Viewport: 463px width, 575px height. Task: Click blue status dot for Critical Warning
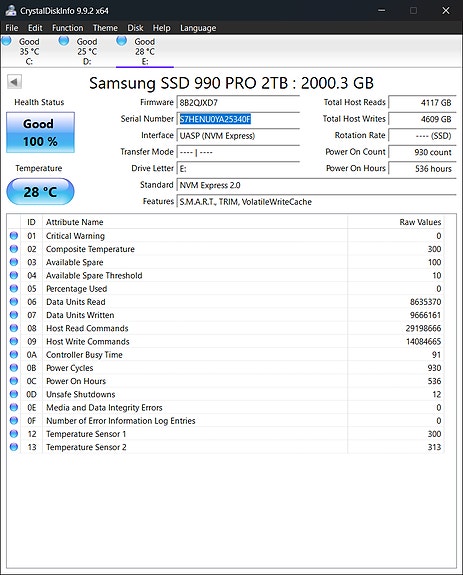point(14,236)
